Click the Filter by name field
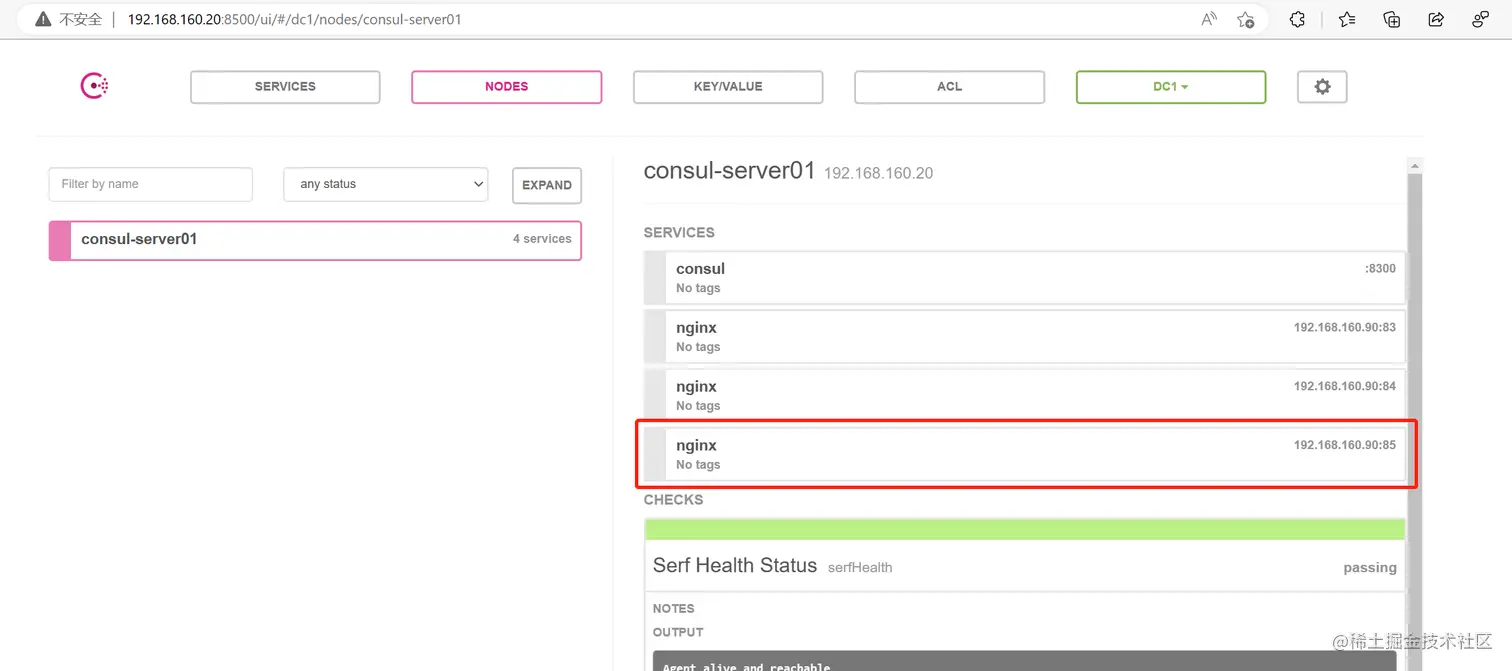1512x671 pixels. 150,184
